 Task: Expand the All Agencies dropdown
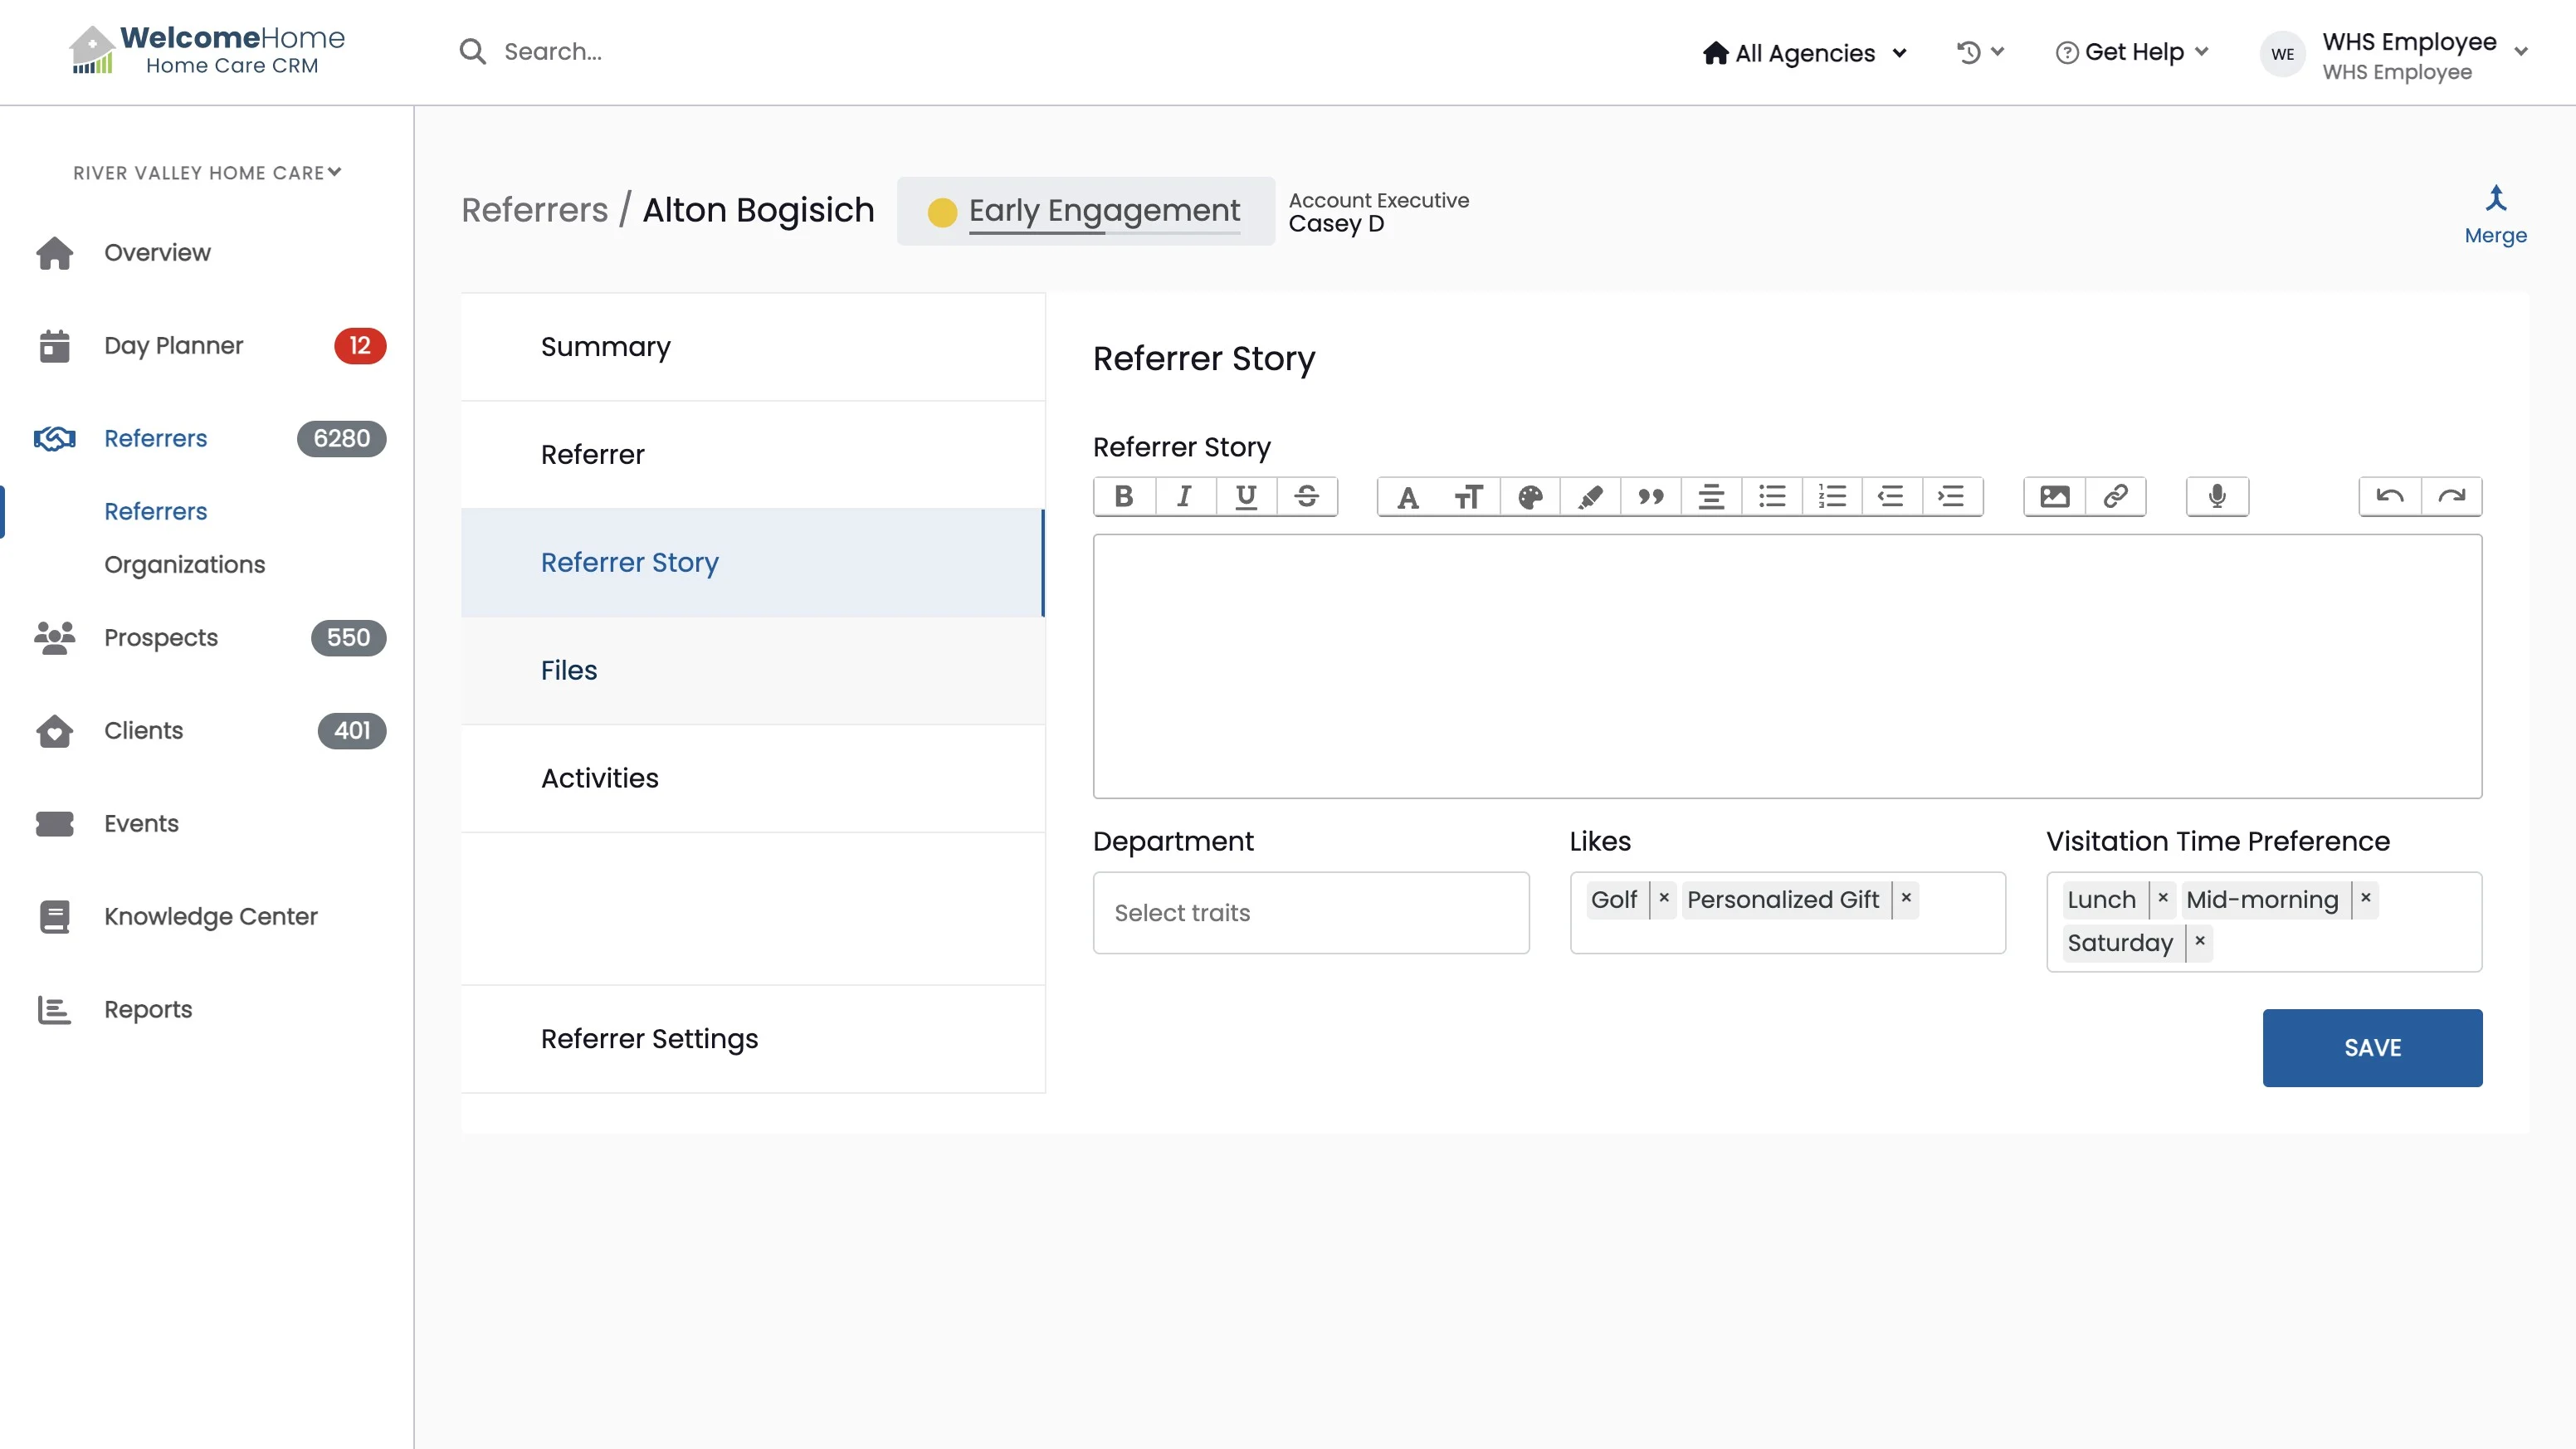(x=1805, y=53)
